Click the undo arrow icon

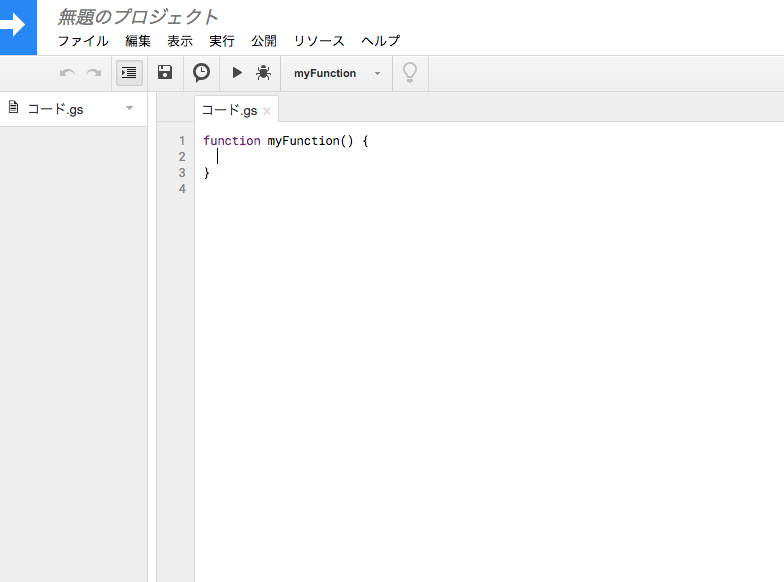(x=67, y=73)
